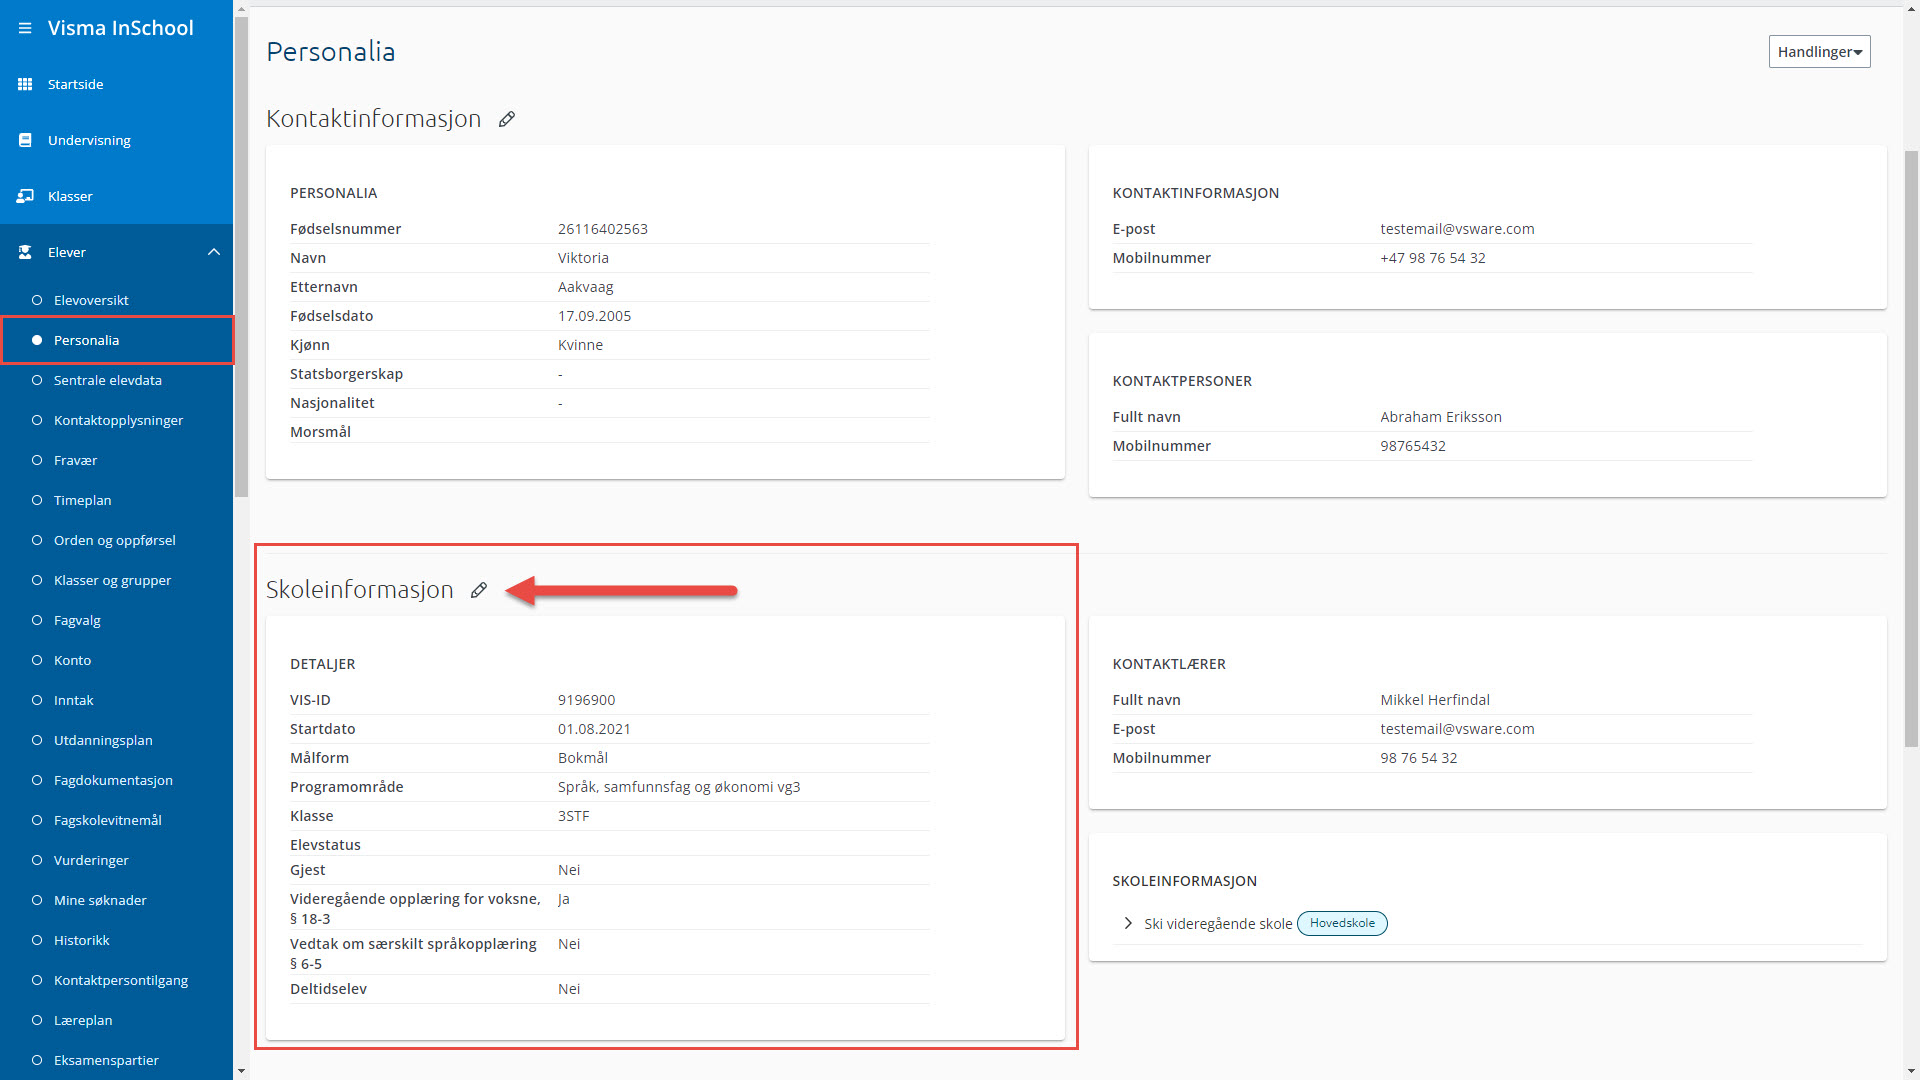Click contact person number 98765432
1920x1080 pixels.
tap(1413, 446)
